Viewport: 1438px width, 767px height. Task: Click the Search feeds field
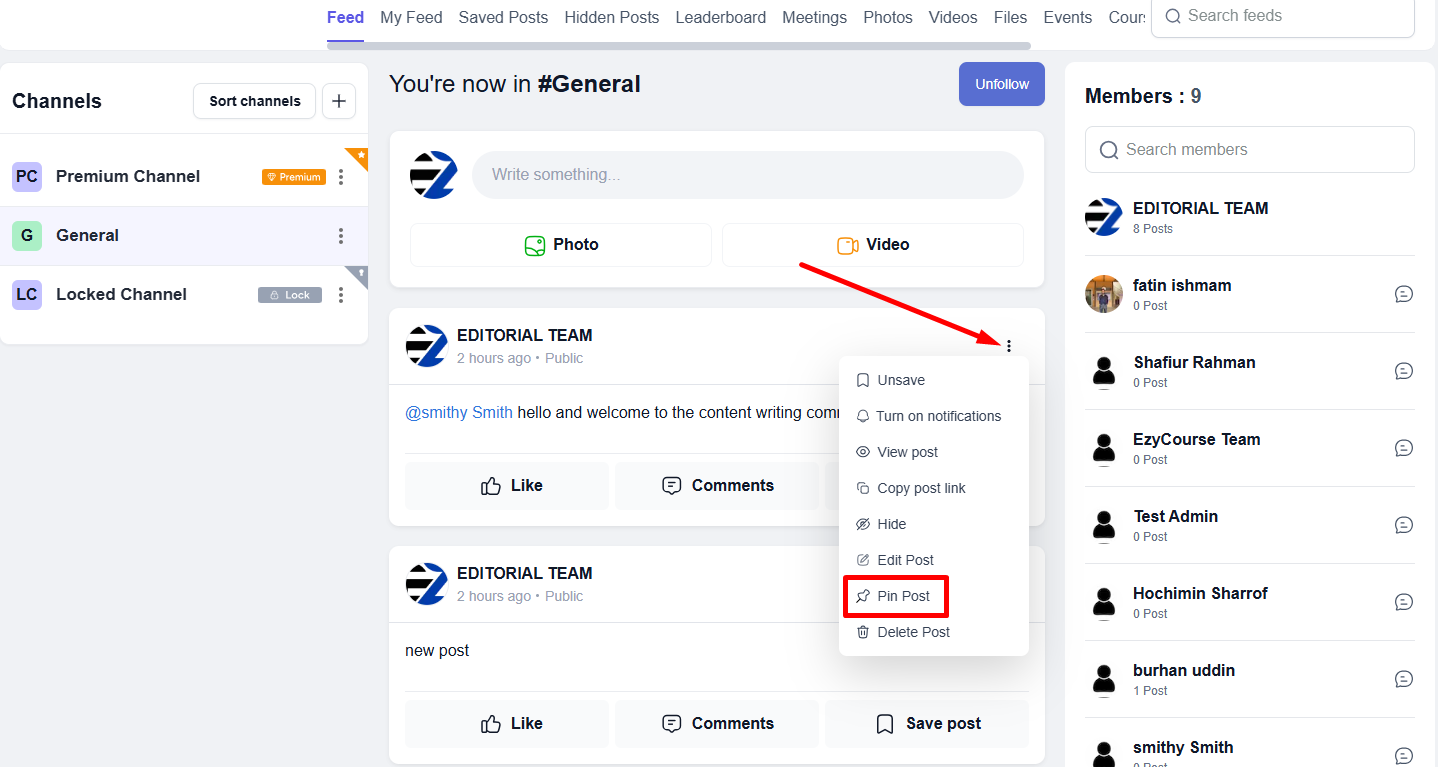tap(1283, 17)
